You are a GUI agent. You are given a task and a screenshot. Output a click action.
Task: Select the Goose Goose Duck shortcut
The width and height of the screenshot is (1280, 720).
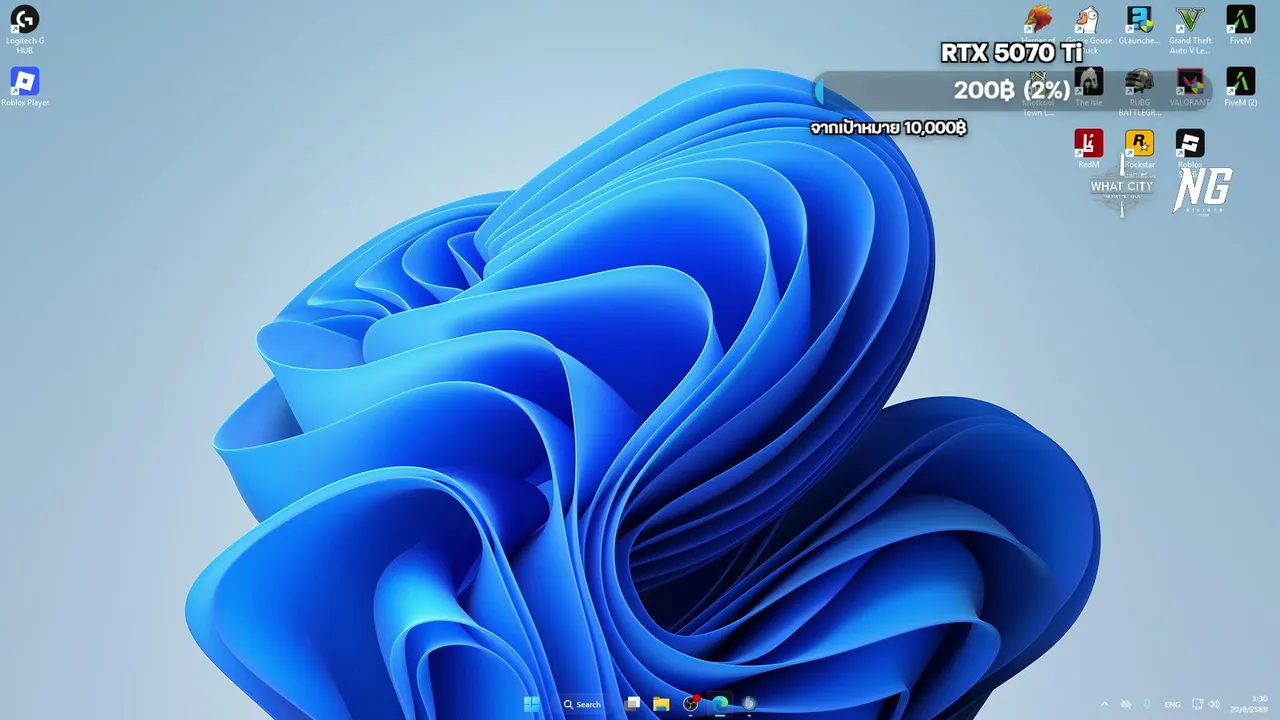click(1088, 30)
